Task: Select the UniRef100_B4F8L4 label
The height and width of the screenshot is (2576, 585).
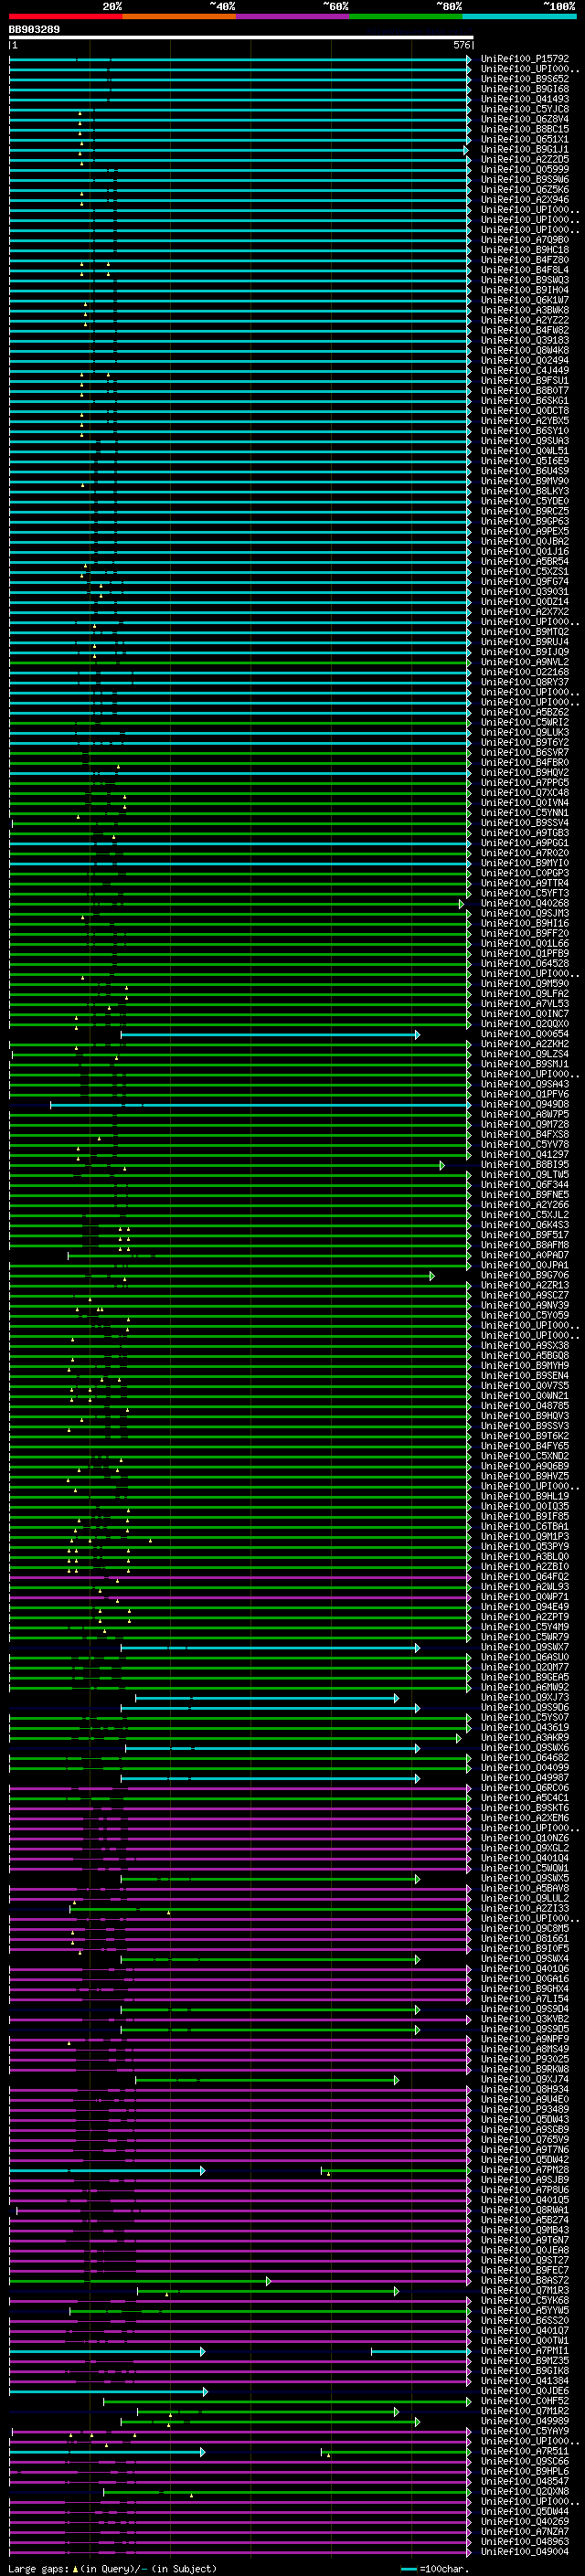Action: pyautogui.click(x=525, y=270)
